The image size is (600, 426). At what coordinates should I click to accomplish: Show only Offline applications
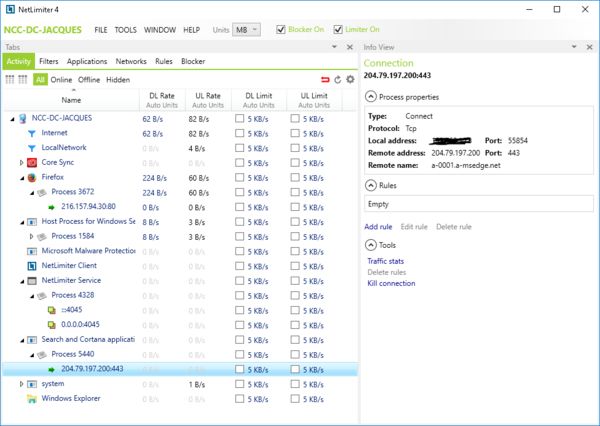[89, 80]
